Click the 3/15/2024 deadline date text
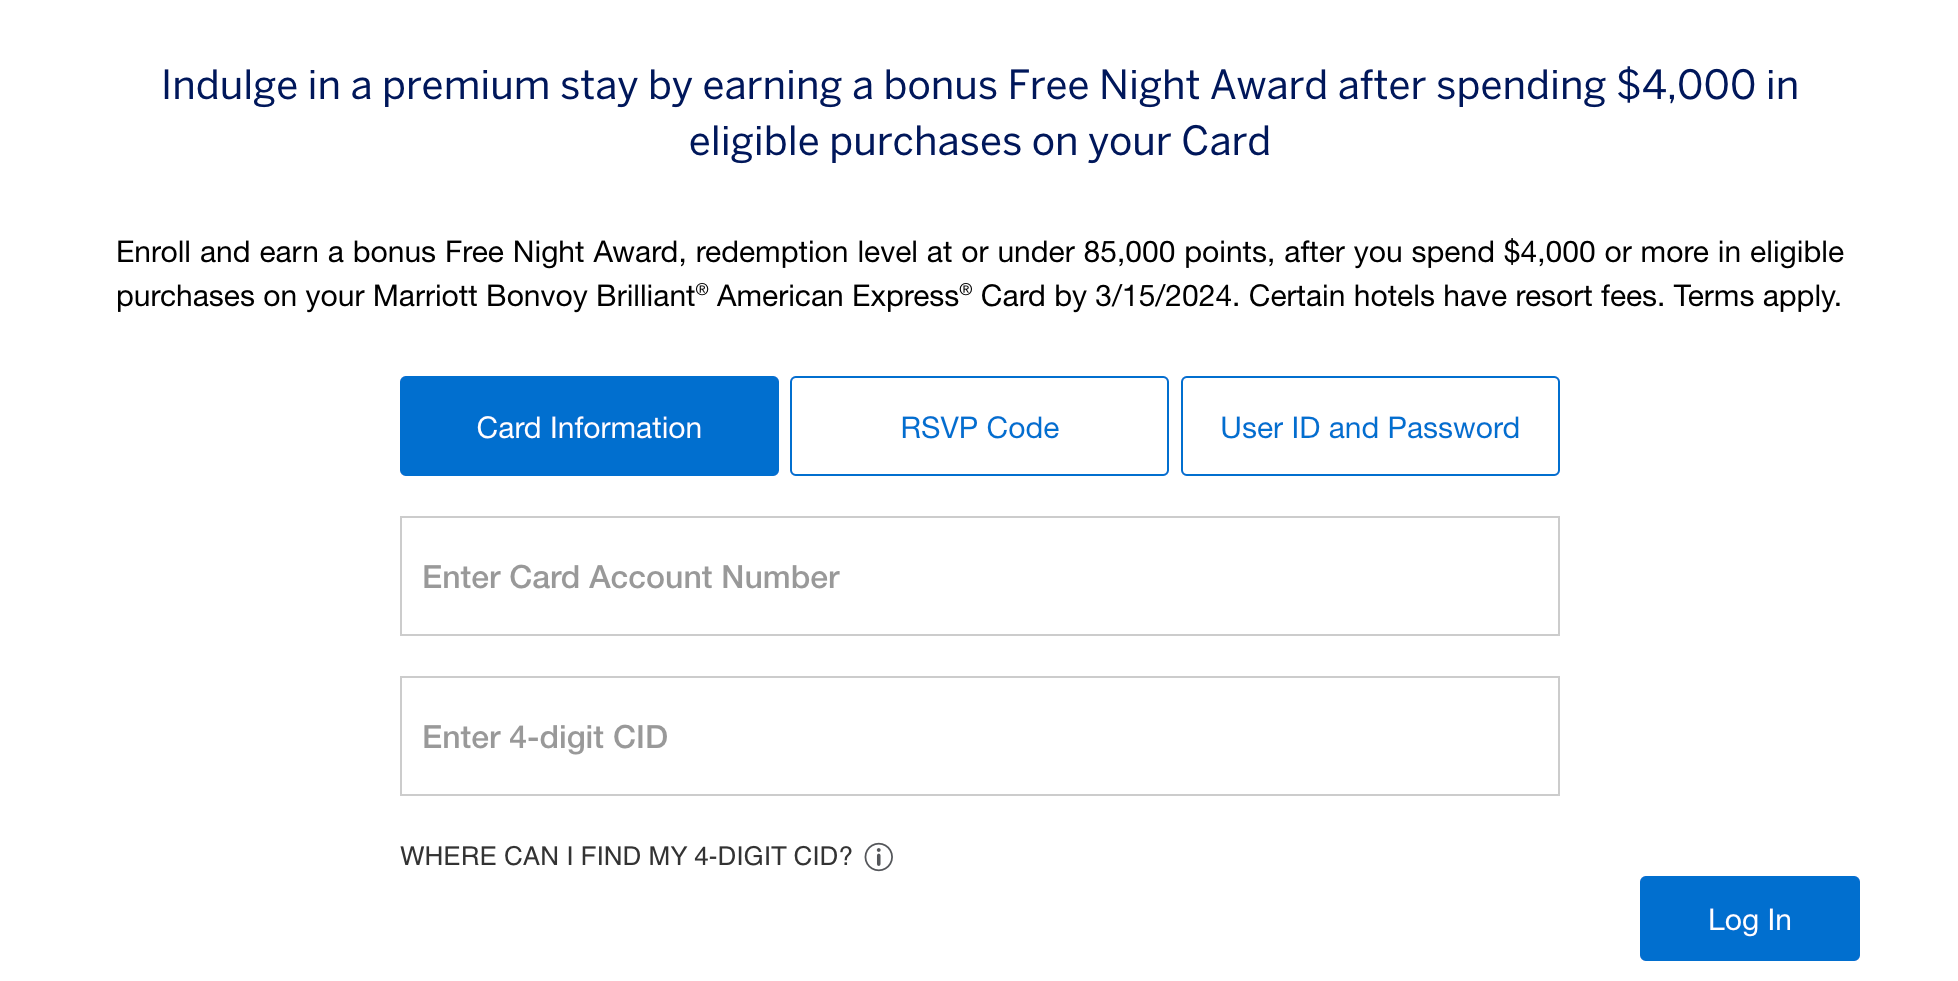The width and height of the screenshot is (1958, 981). tap(1163, 297)
